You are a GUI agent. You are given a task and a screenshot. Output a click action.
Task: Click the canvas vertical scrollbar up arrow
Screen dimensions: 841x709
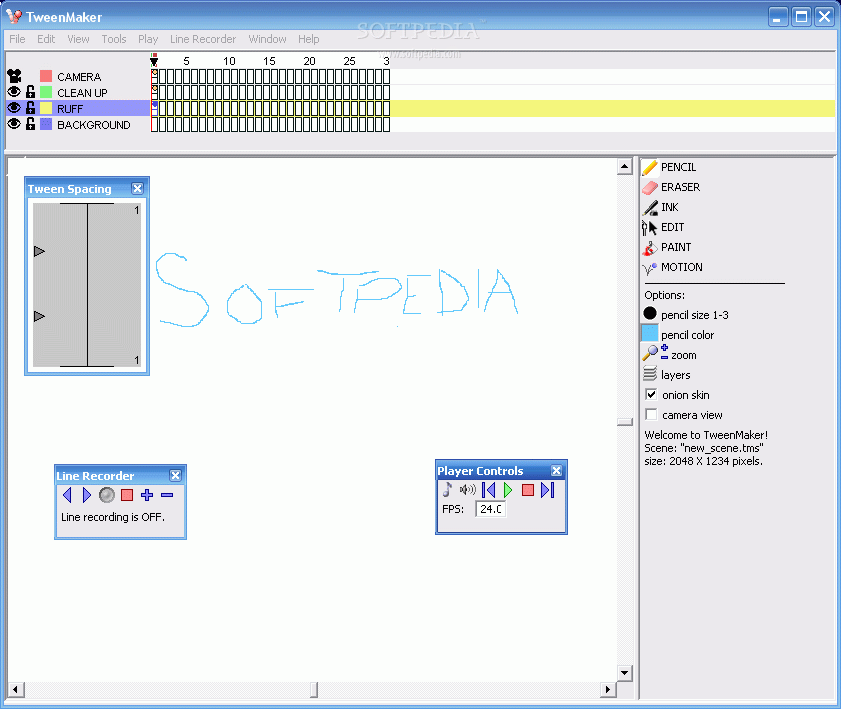pyautogui.click(x=624, y=166)
